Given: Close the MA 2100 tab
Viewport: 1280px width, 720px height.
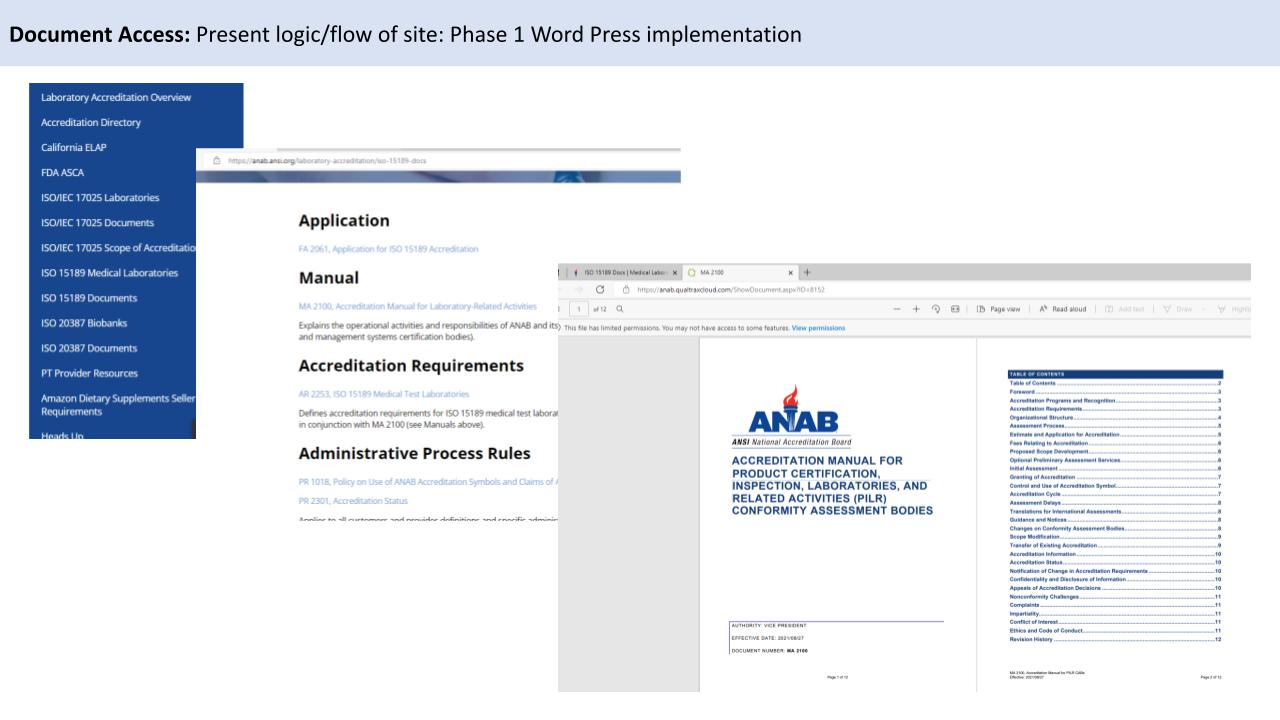Looking at the screenshot, I should (791, 272).
